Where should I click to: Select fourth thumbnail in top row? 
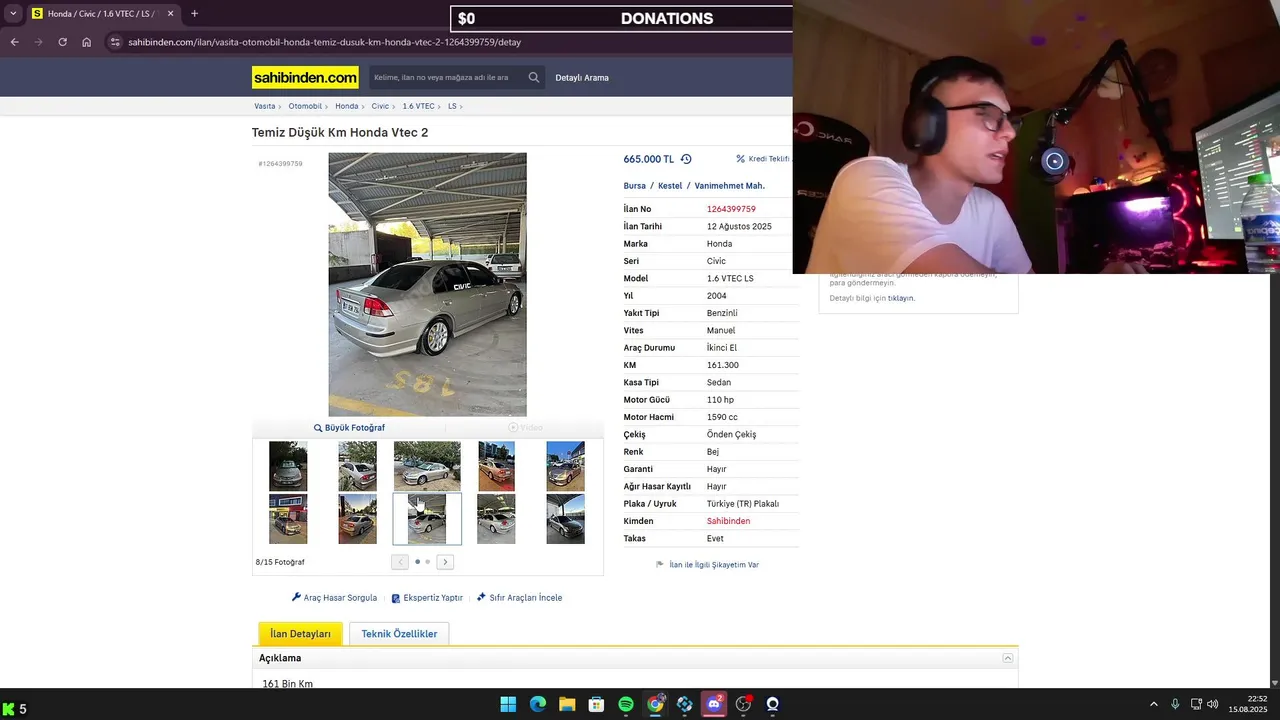pyautogui.click(x=496, y=466)
